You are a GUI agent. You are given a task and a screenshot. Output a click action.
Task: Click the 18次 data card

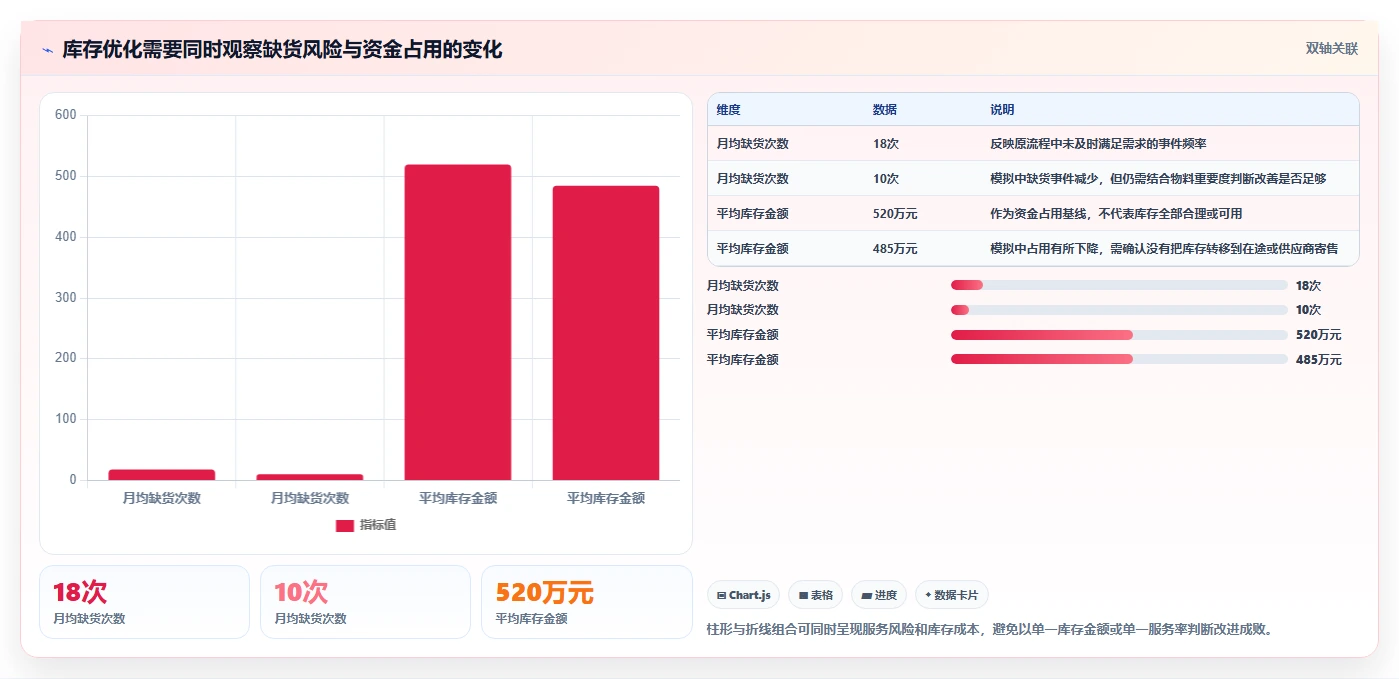pyautogui.click(x=144, y=602)
